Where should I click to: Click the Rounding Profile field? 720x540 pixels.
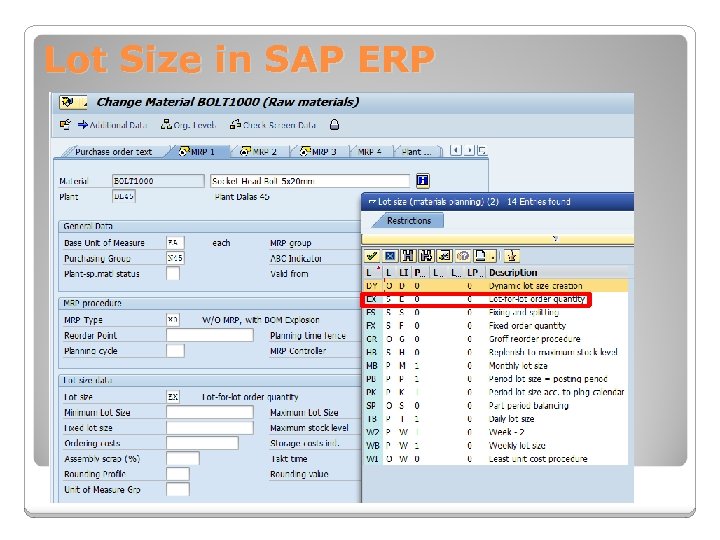tap(178, 474)
